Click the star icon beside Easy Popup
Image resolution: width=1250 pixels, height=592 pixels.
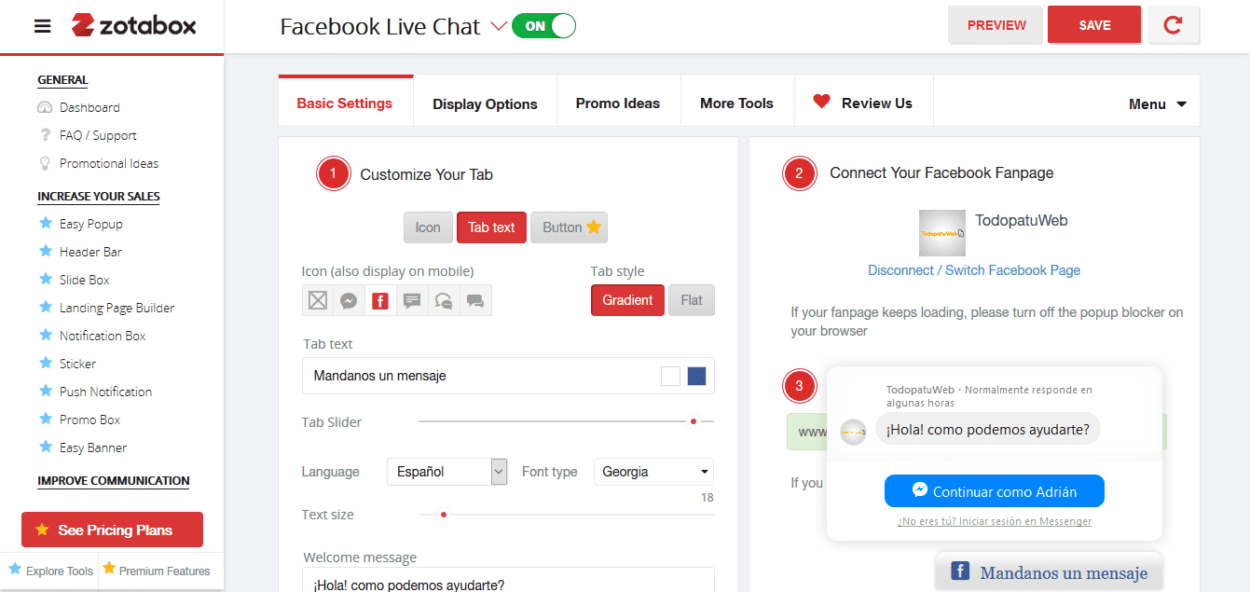tap(45, 223)
